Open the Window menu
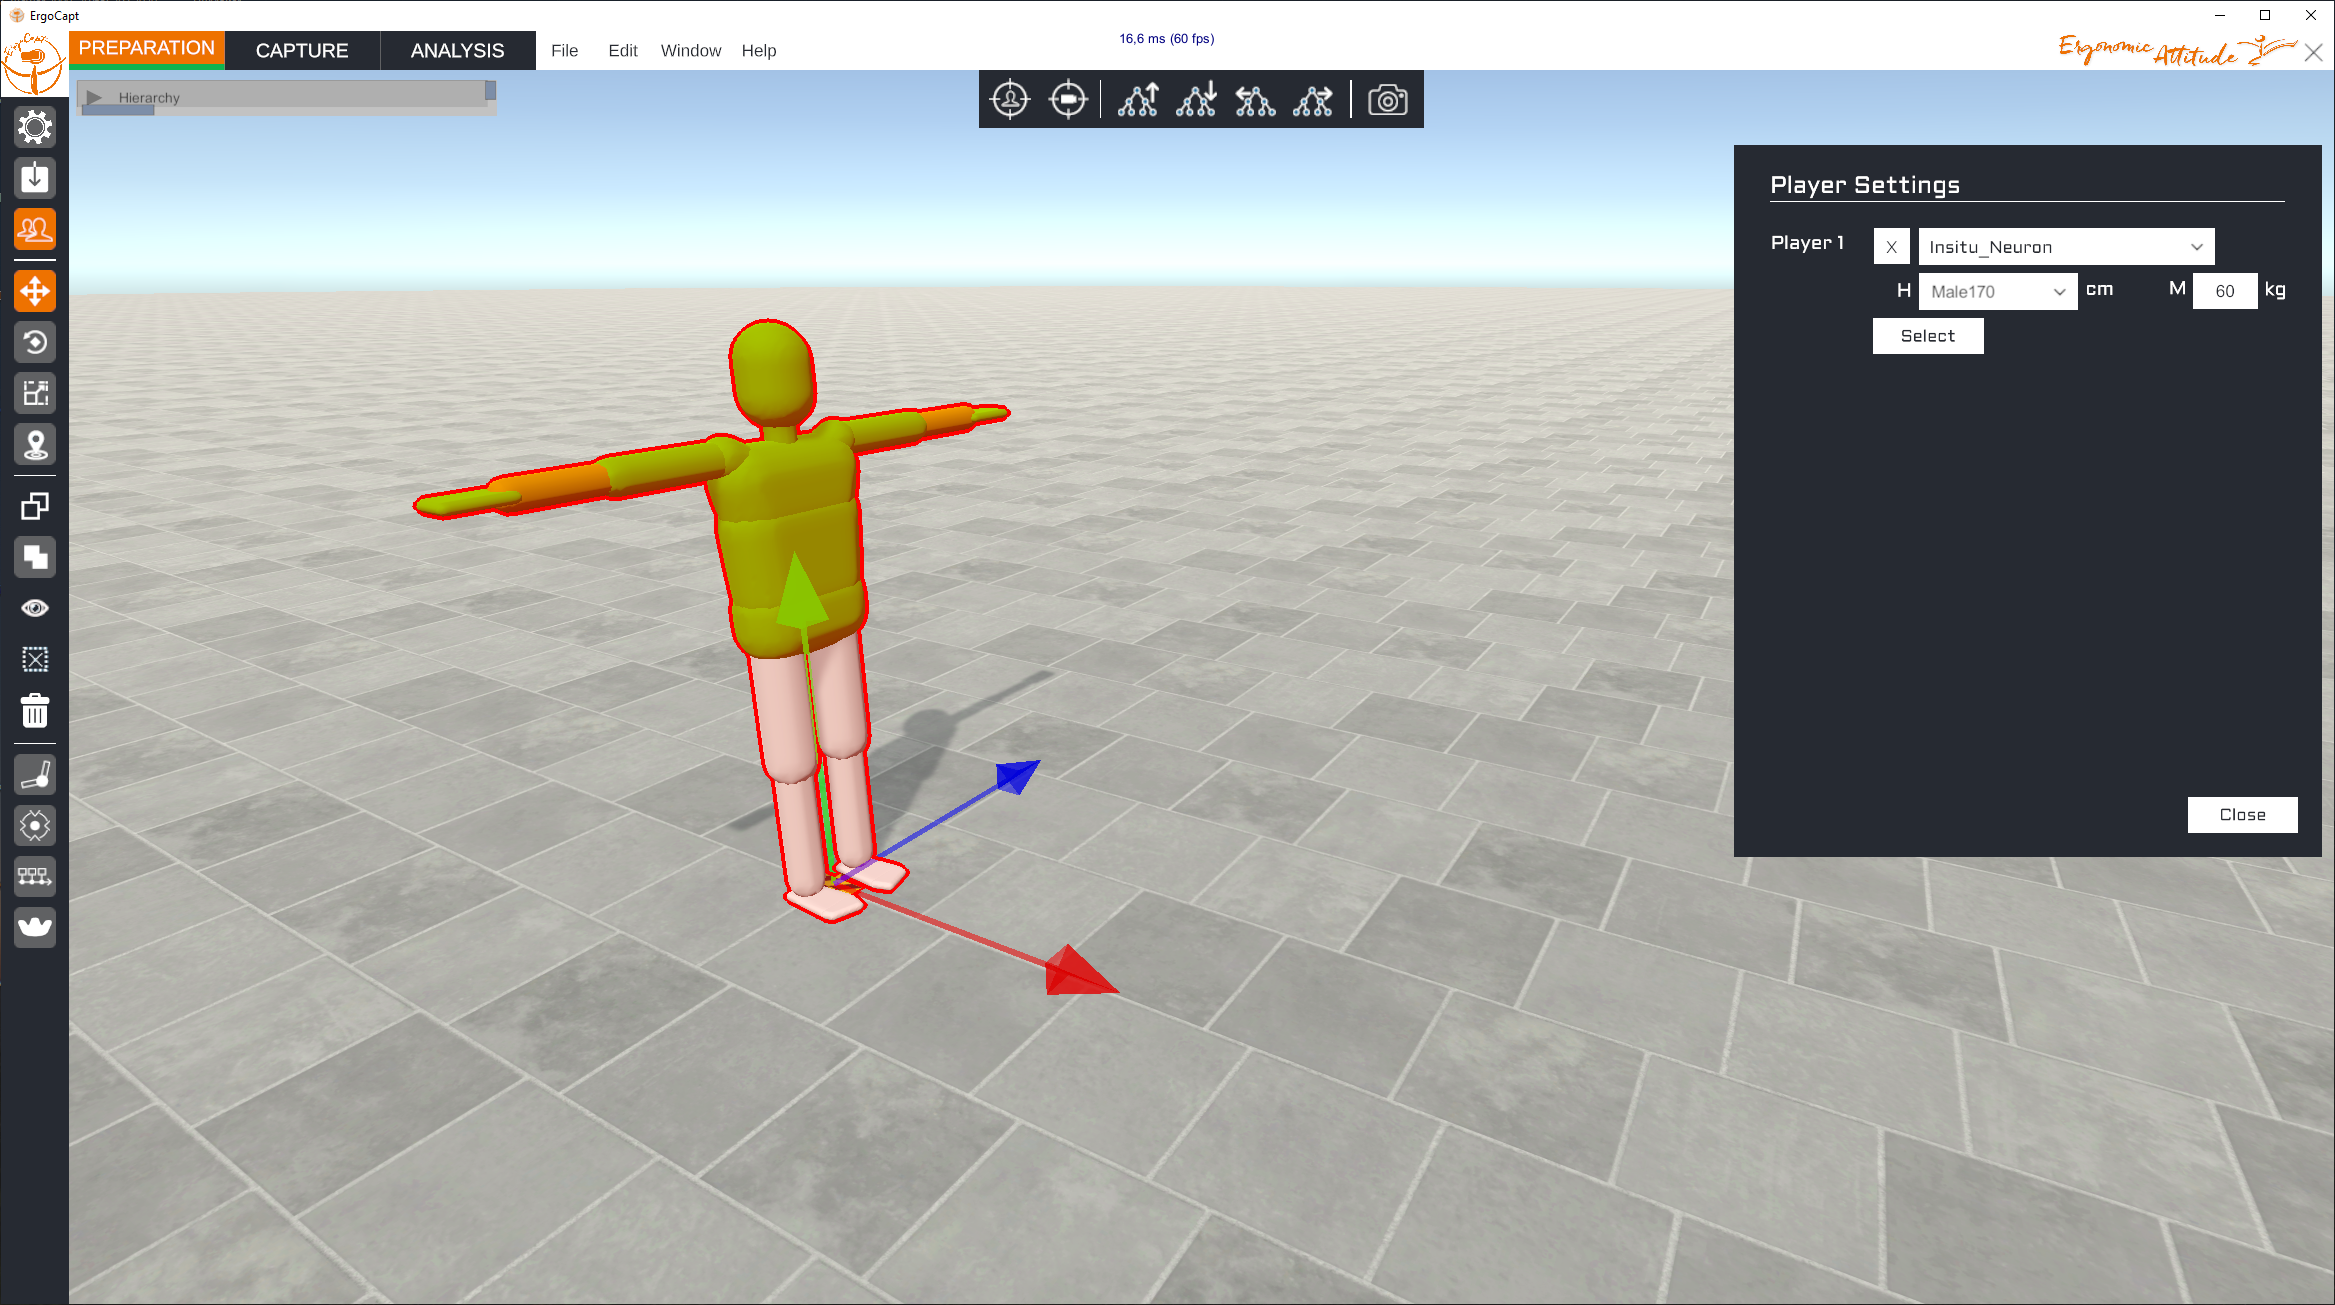2335x1305 pixels. (690, 50)
